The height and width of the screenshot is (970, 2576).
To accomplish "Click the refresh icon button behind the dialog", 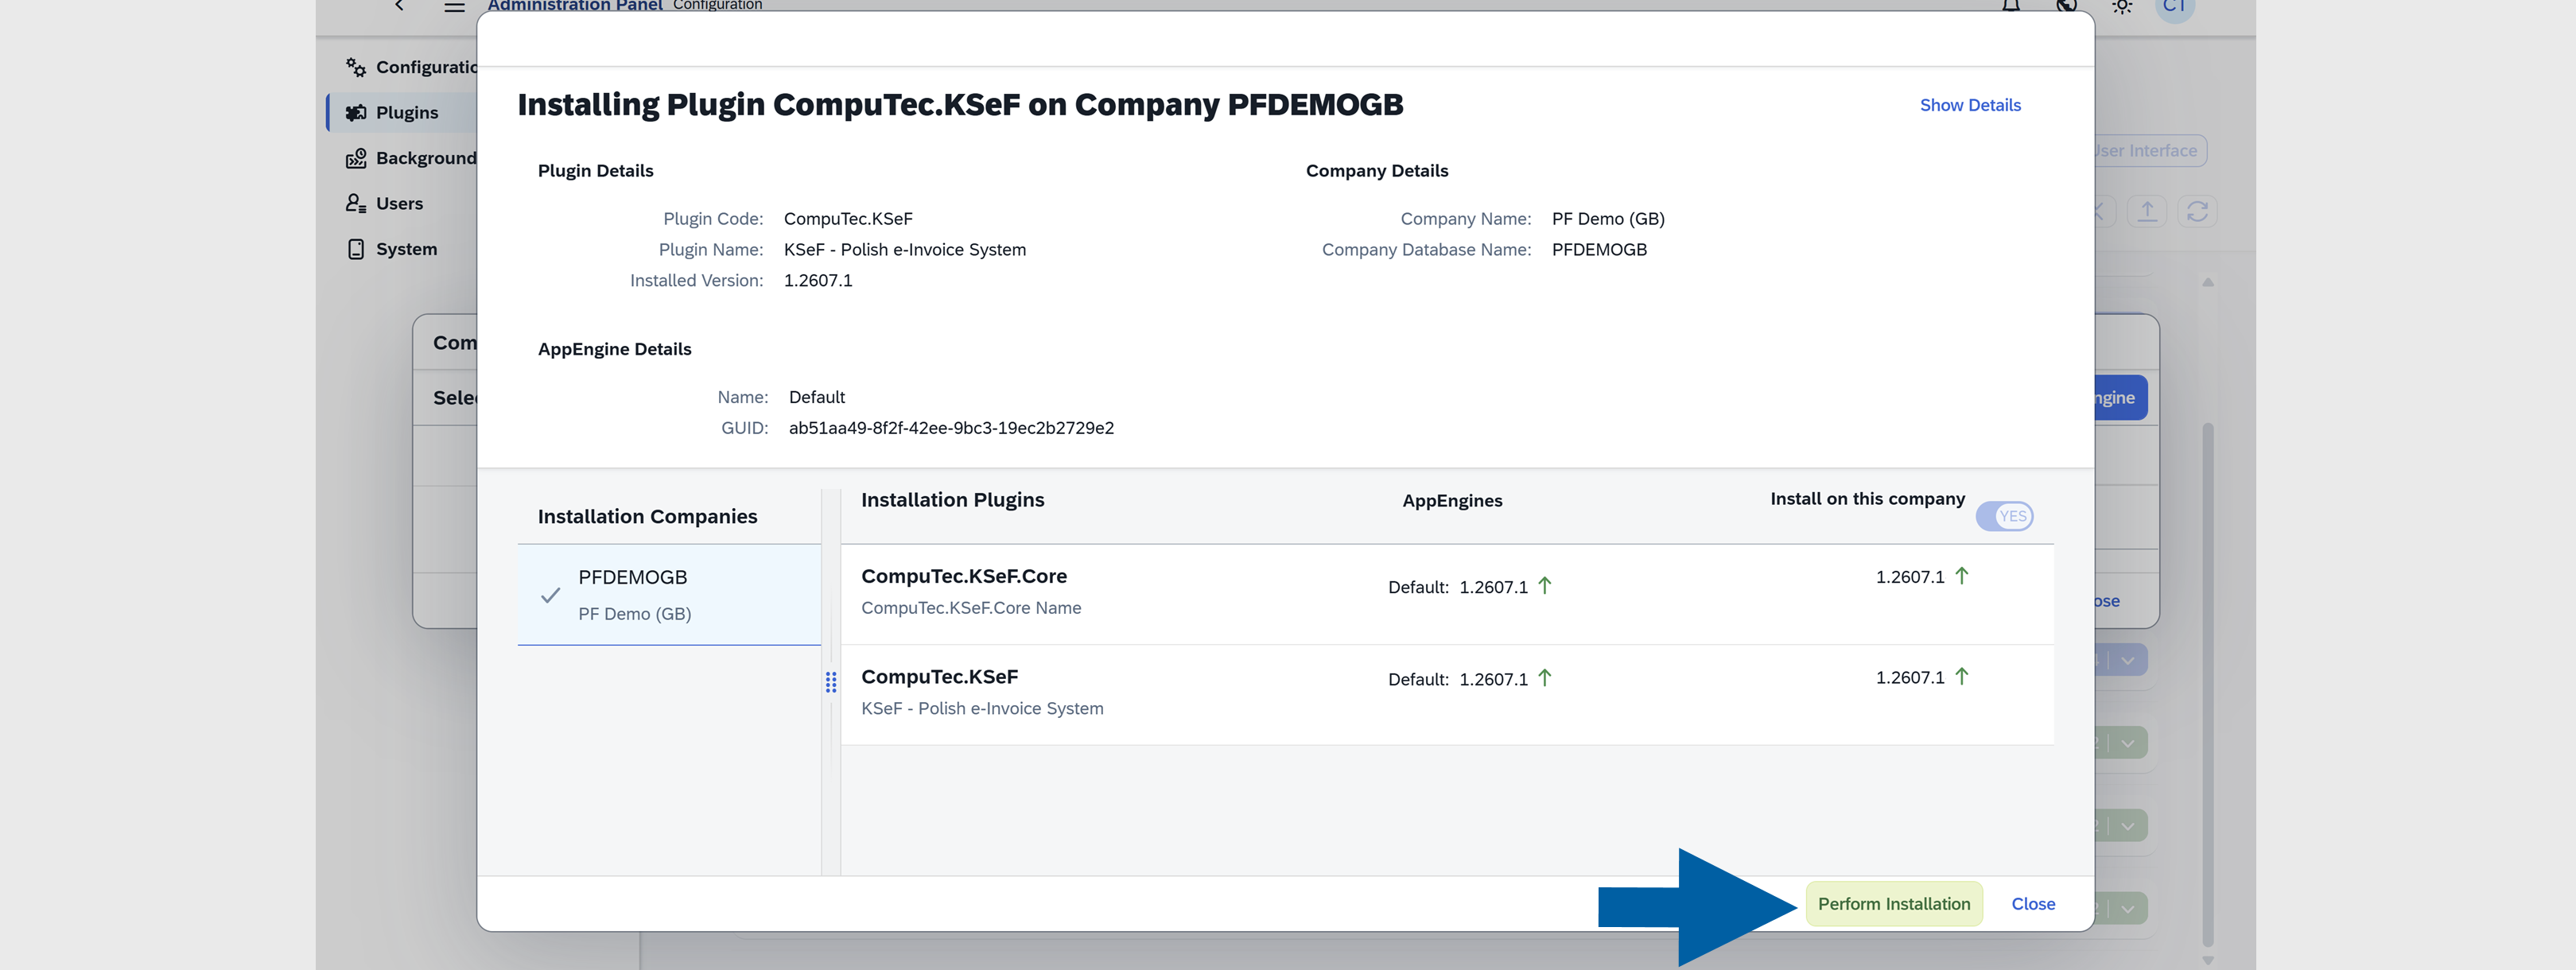I will (2197, 211).
